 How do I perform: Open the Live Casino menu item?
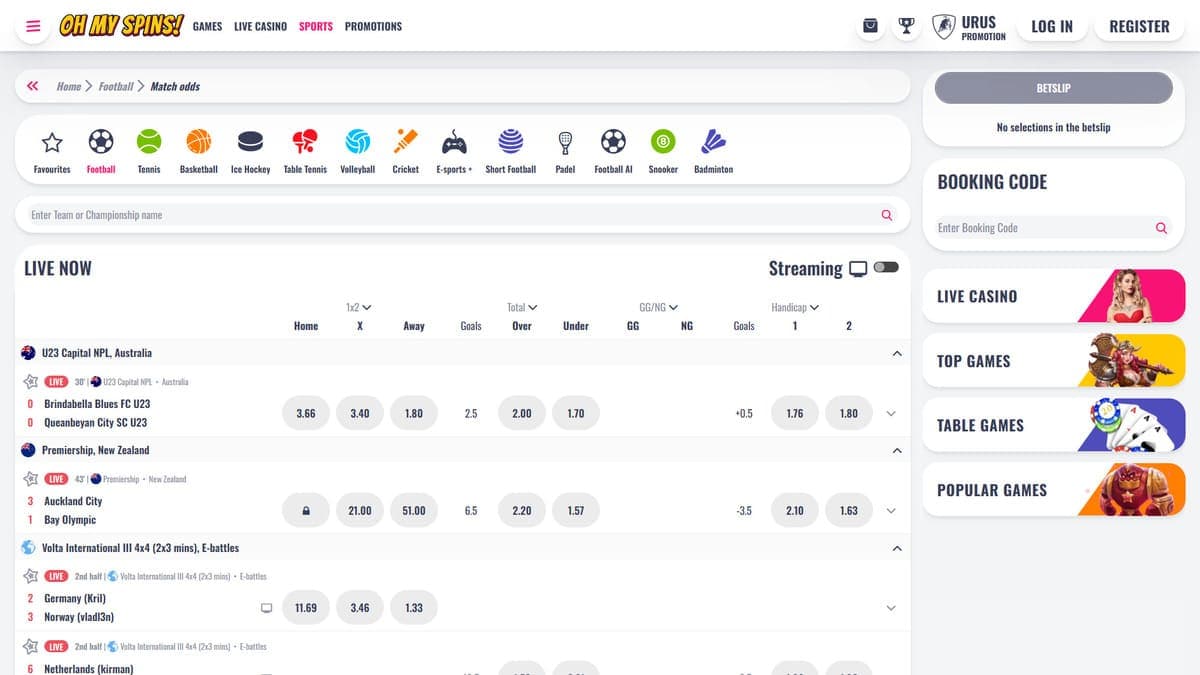pos(260,26)
